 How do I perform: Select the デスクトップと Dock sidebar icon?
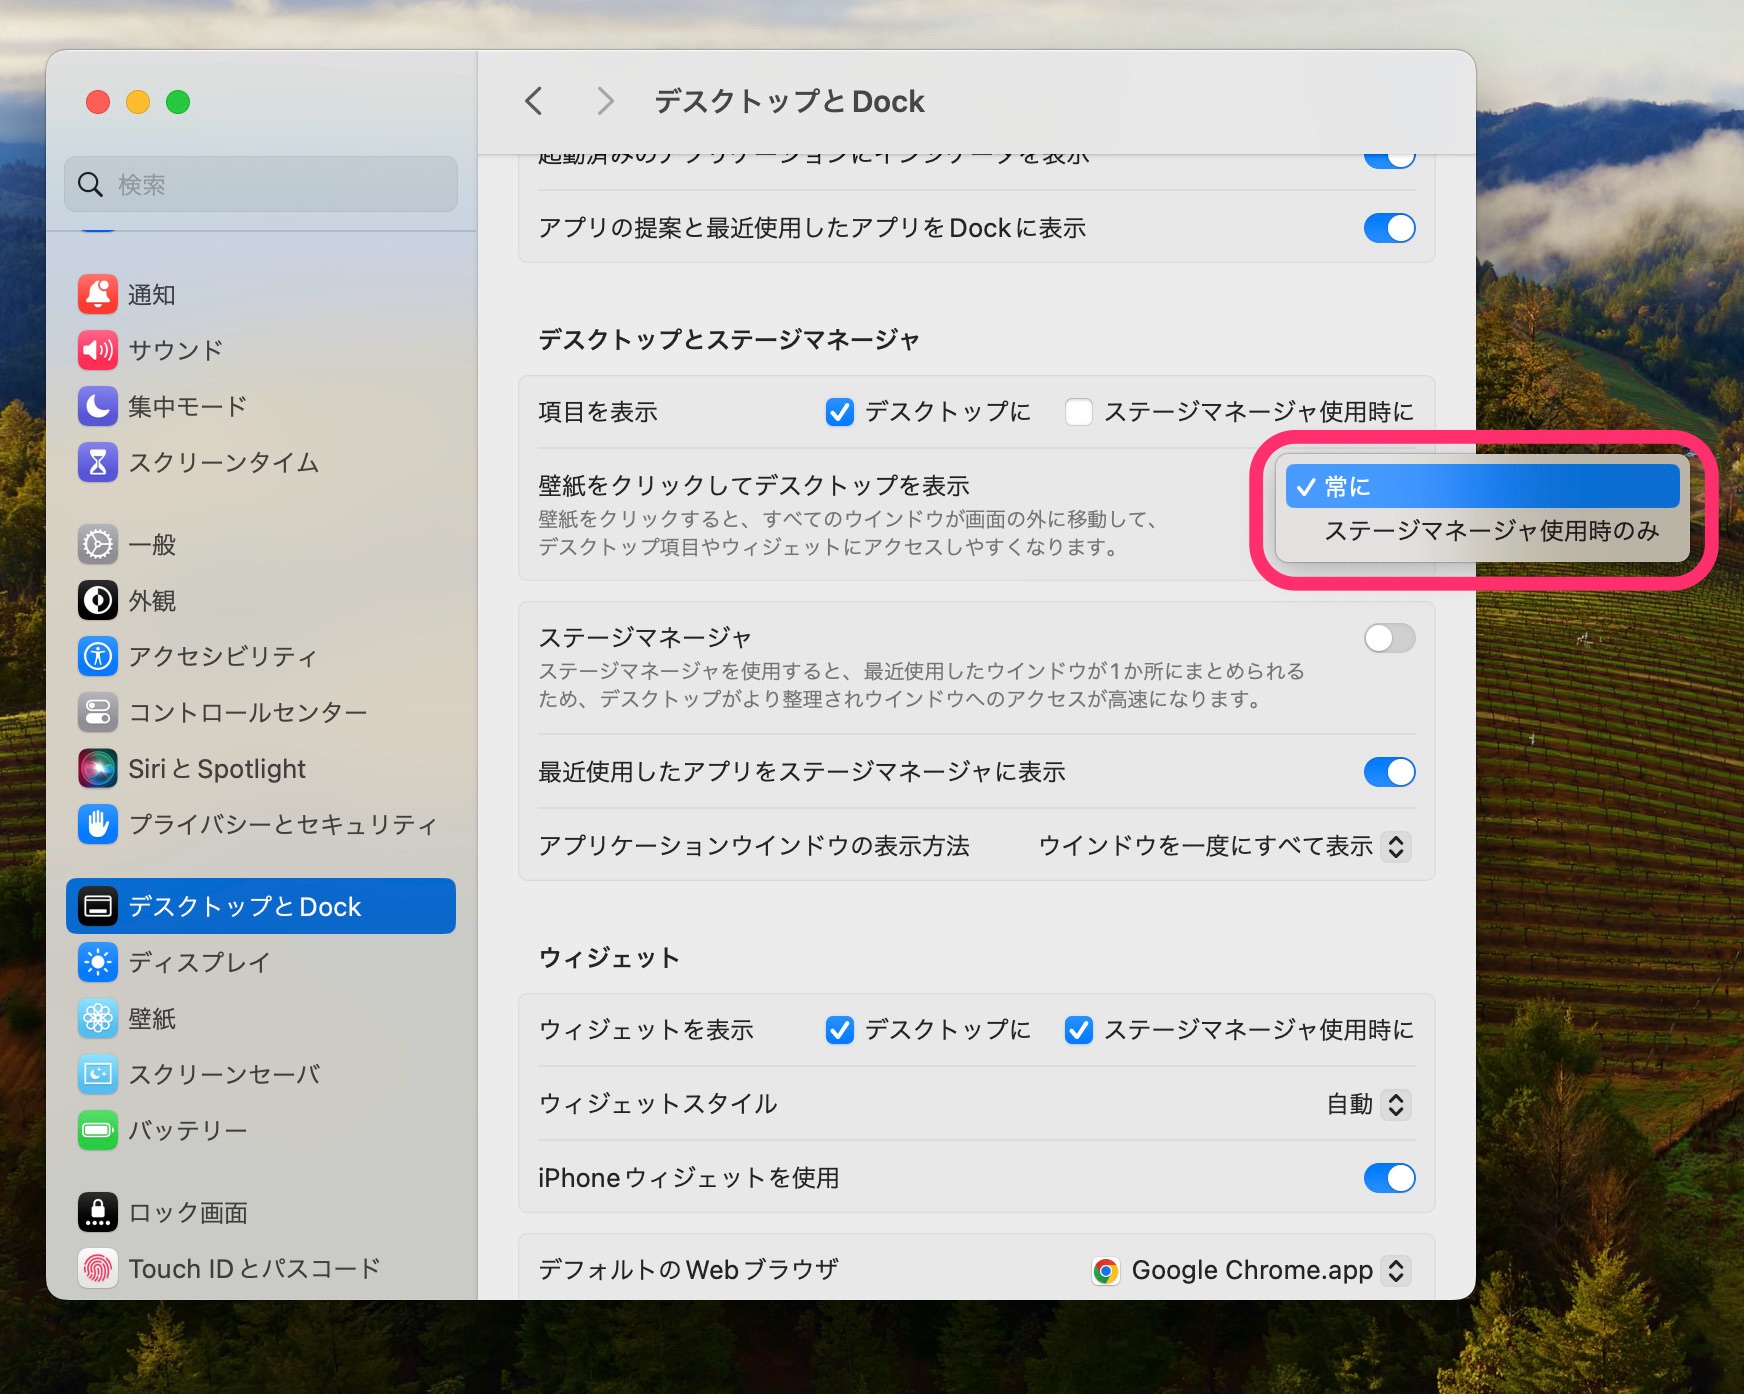tap(98, 906)
